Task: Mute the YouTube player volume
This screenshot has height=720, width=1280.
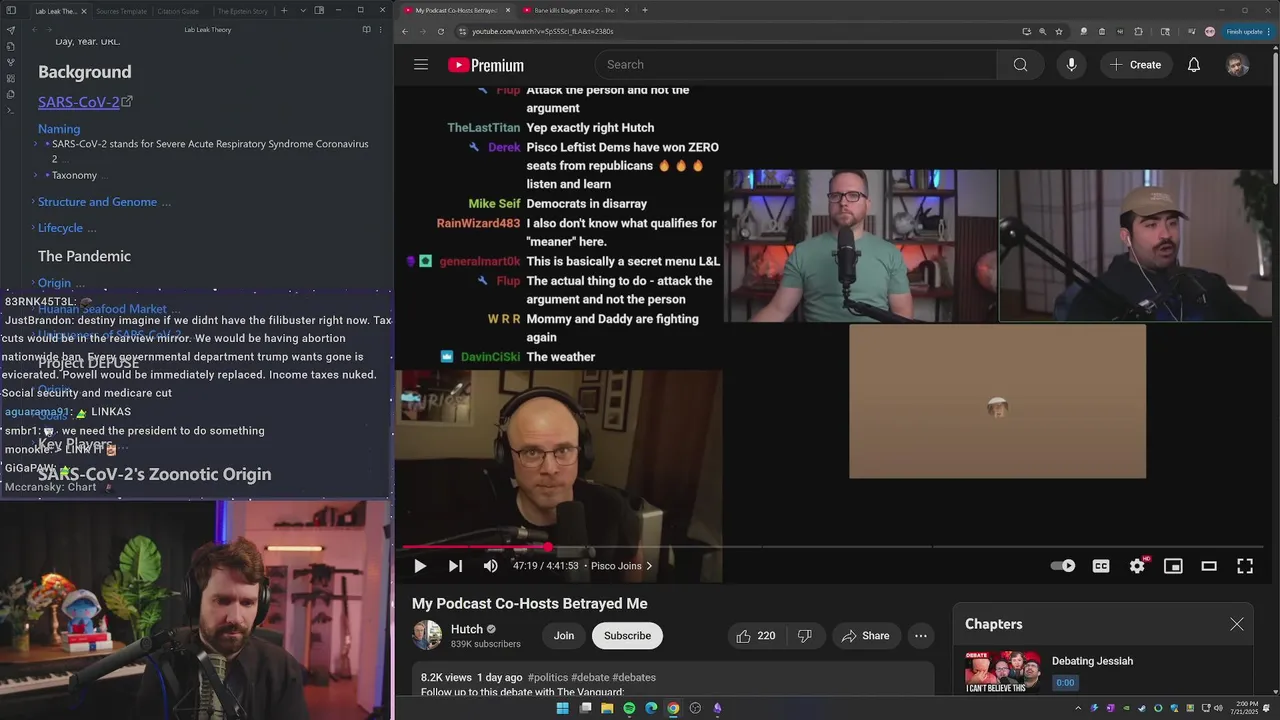Action: click(490, 566)
